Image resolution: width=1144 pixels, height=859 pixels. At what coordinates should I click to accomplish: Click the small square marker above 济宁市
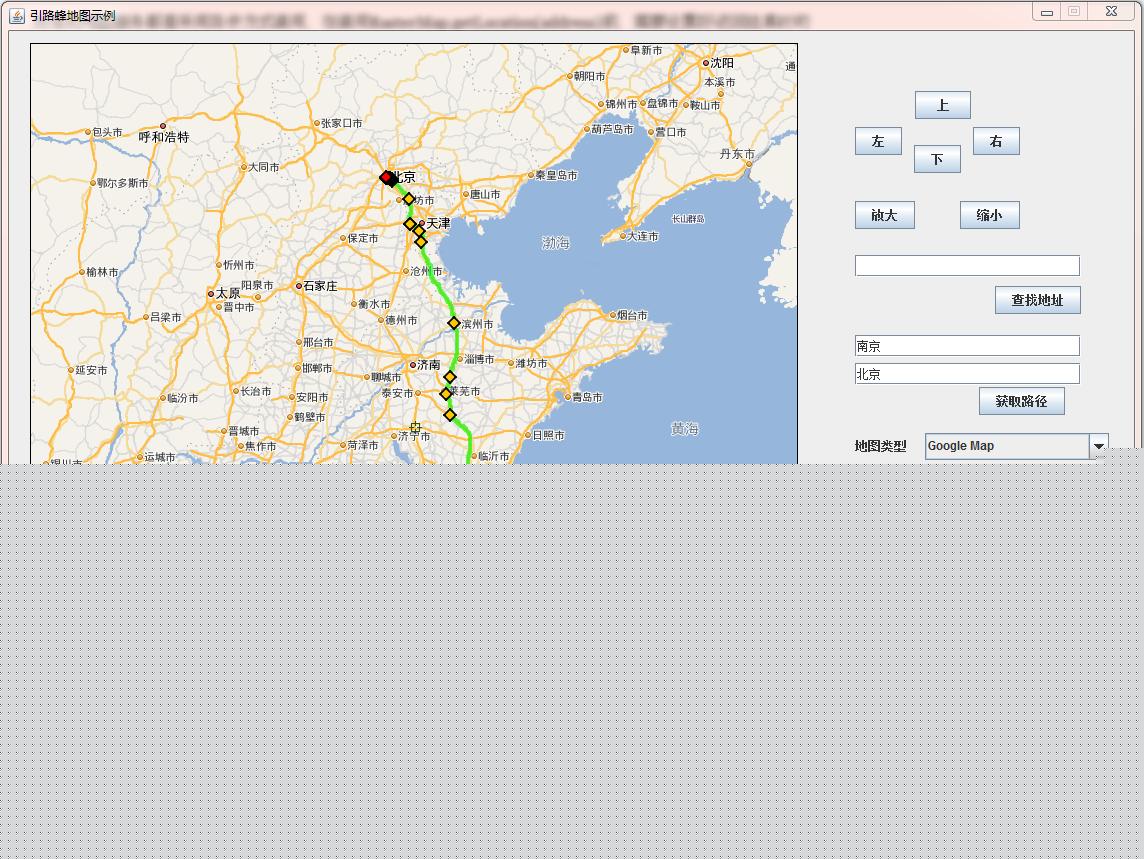tap(415, 427)
